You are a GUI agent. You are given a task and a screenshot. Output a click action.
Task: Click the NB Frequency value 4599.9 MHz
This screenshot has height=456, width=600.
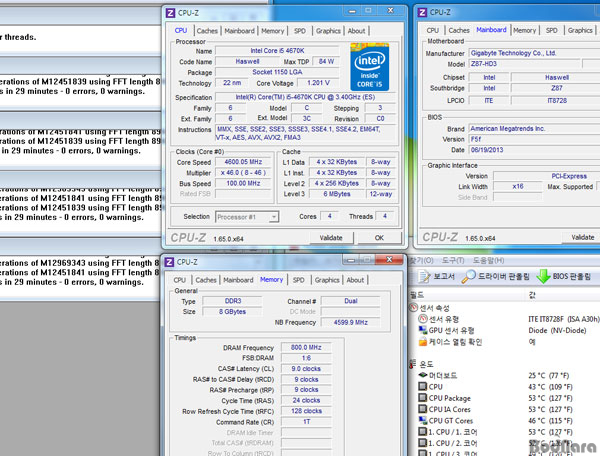(x=351, y=322)
